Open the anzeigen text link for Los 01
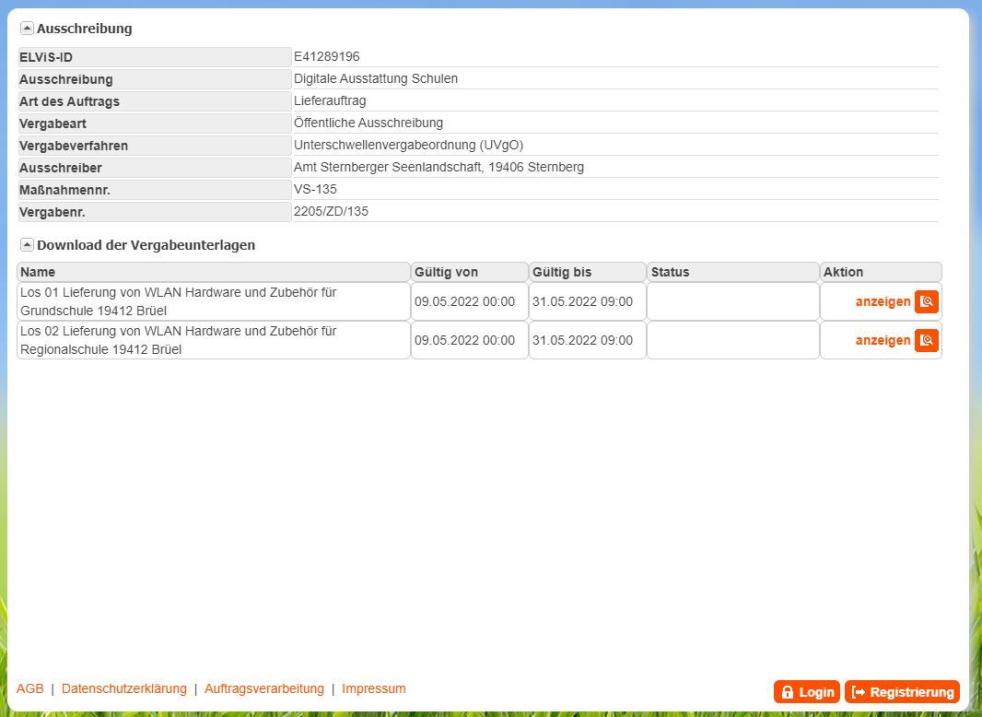 [882, 302]
